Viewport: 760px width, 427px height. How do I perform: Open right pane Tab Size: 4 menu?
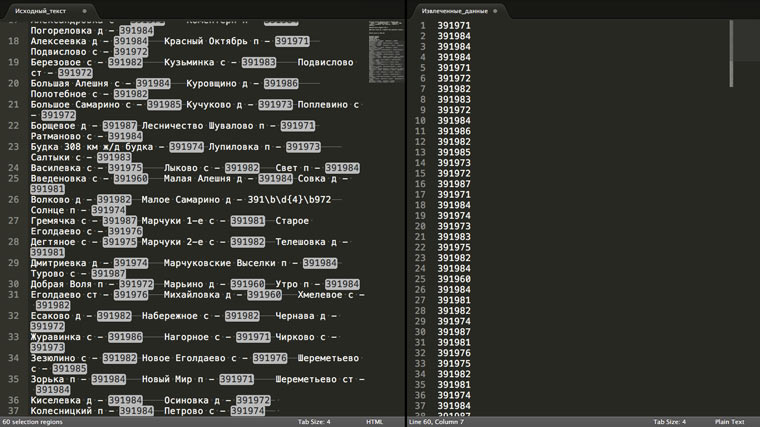[670, 422]
